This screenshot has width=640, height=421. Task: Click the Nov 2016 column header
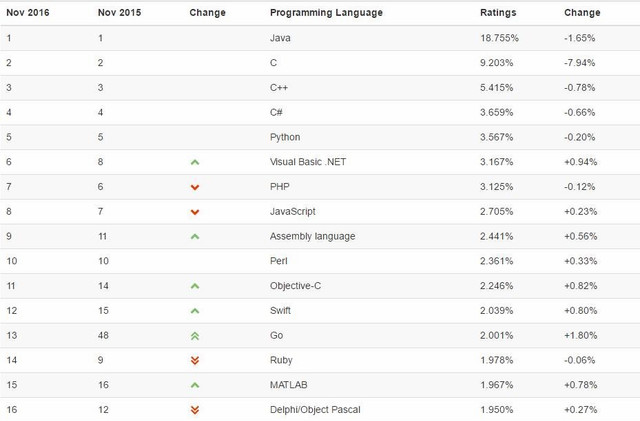click(x=30, y=13)
